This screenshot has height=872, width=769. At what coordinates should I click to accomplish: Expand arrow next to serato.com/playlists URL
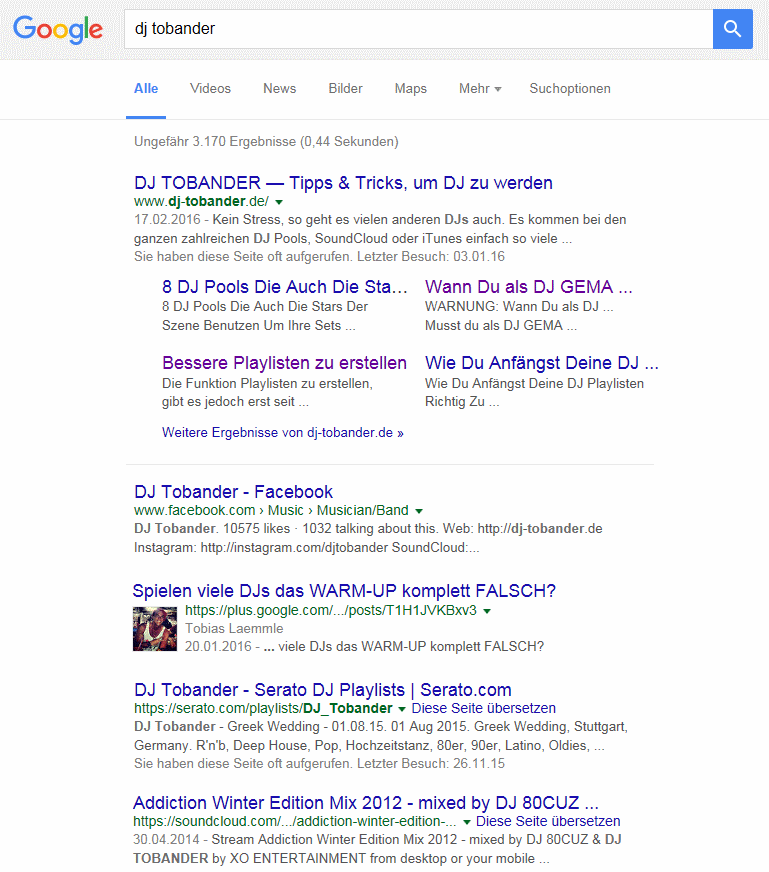401,709
